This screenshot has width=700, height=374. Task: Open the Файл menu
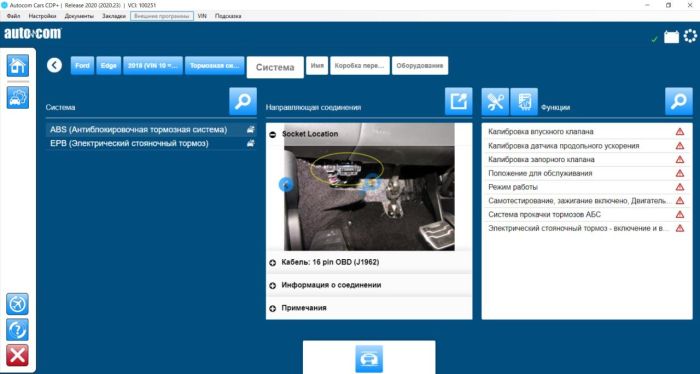(x=13, y=16)
